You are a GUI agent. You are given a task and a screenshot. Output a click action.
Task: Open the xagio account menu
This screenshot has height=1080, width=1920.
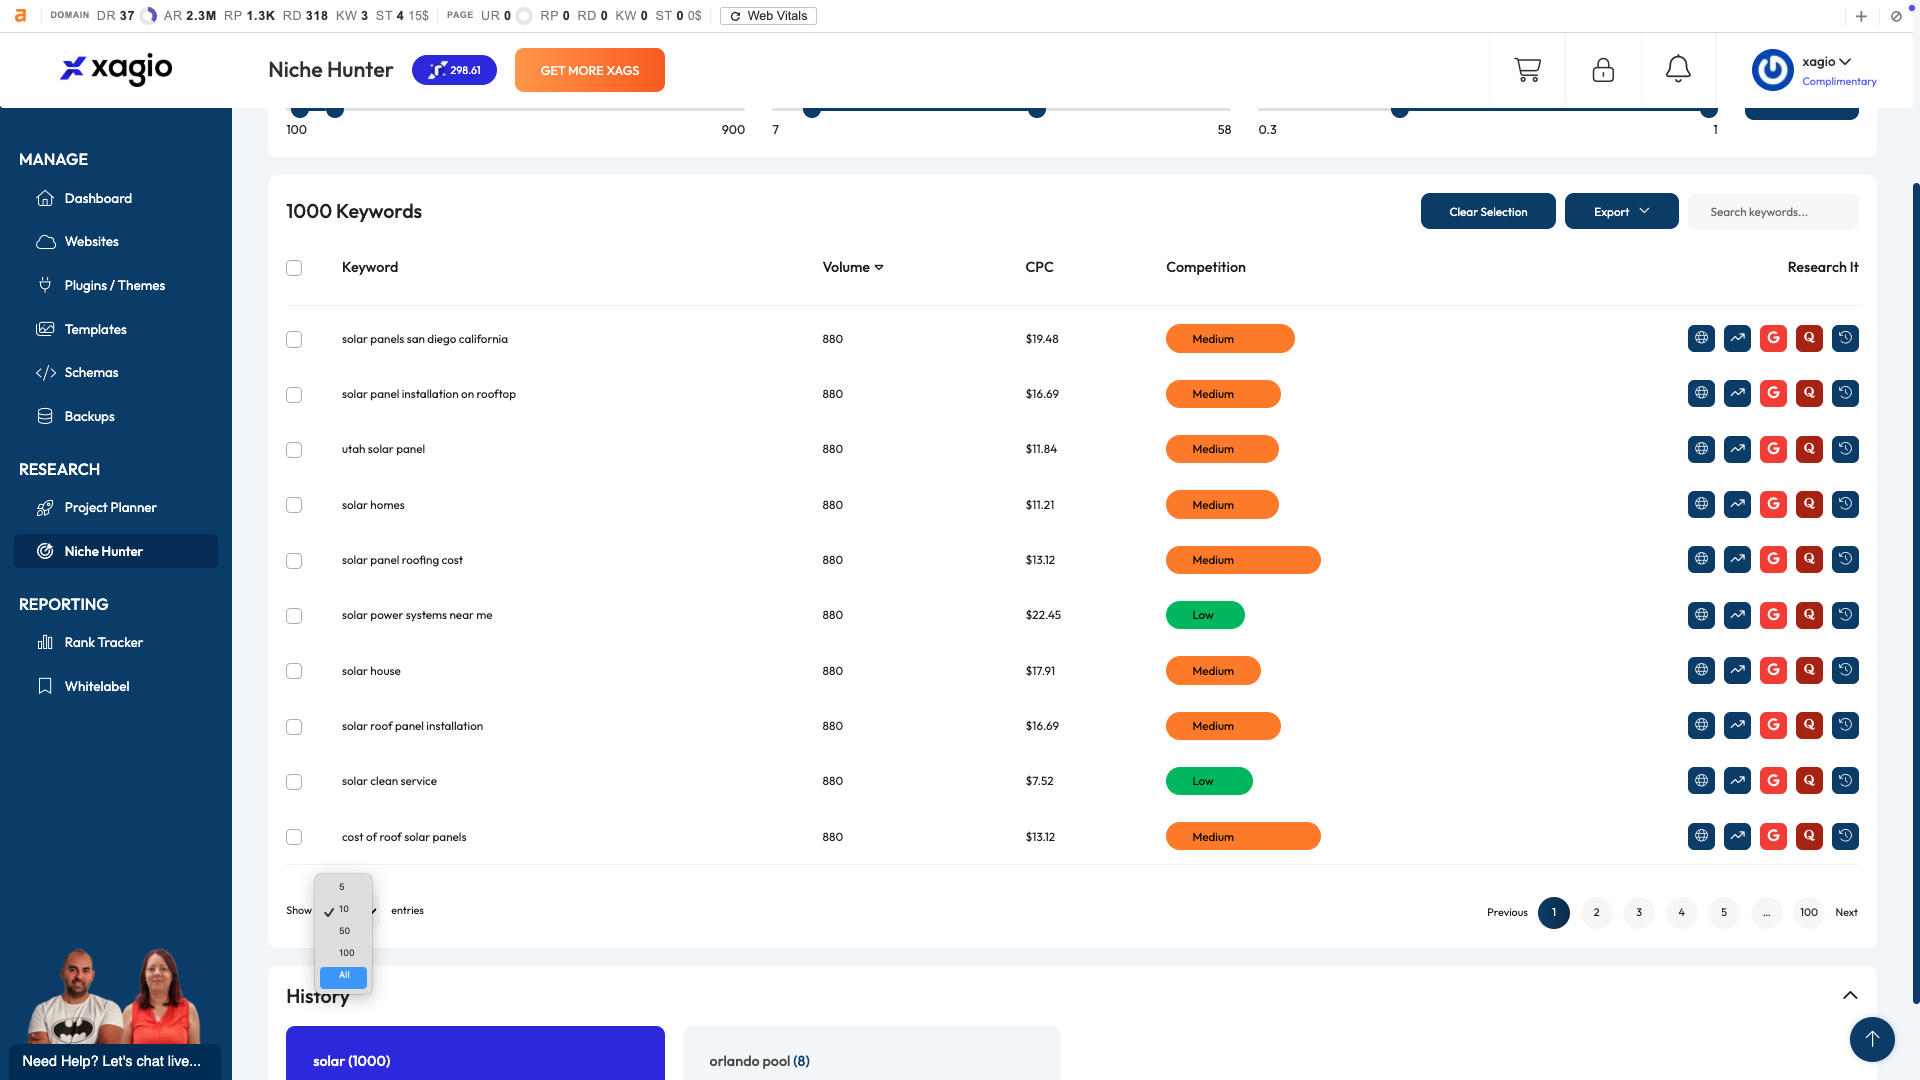[x=1826, y=62]
